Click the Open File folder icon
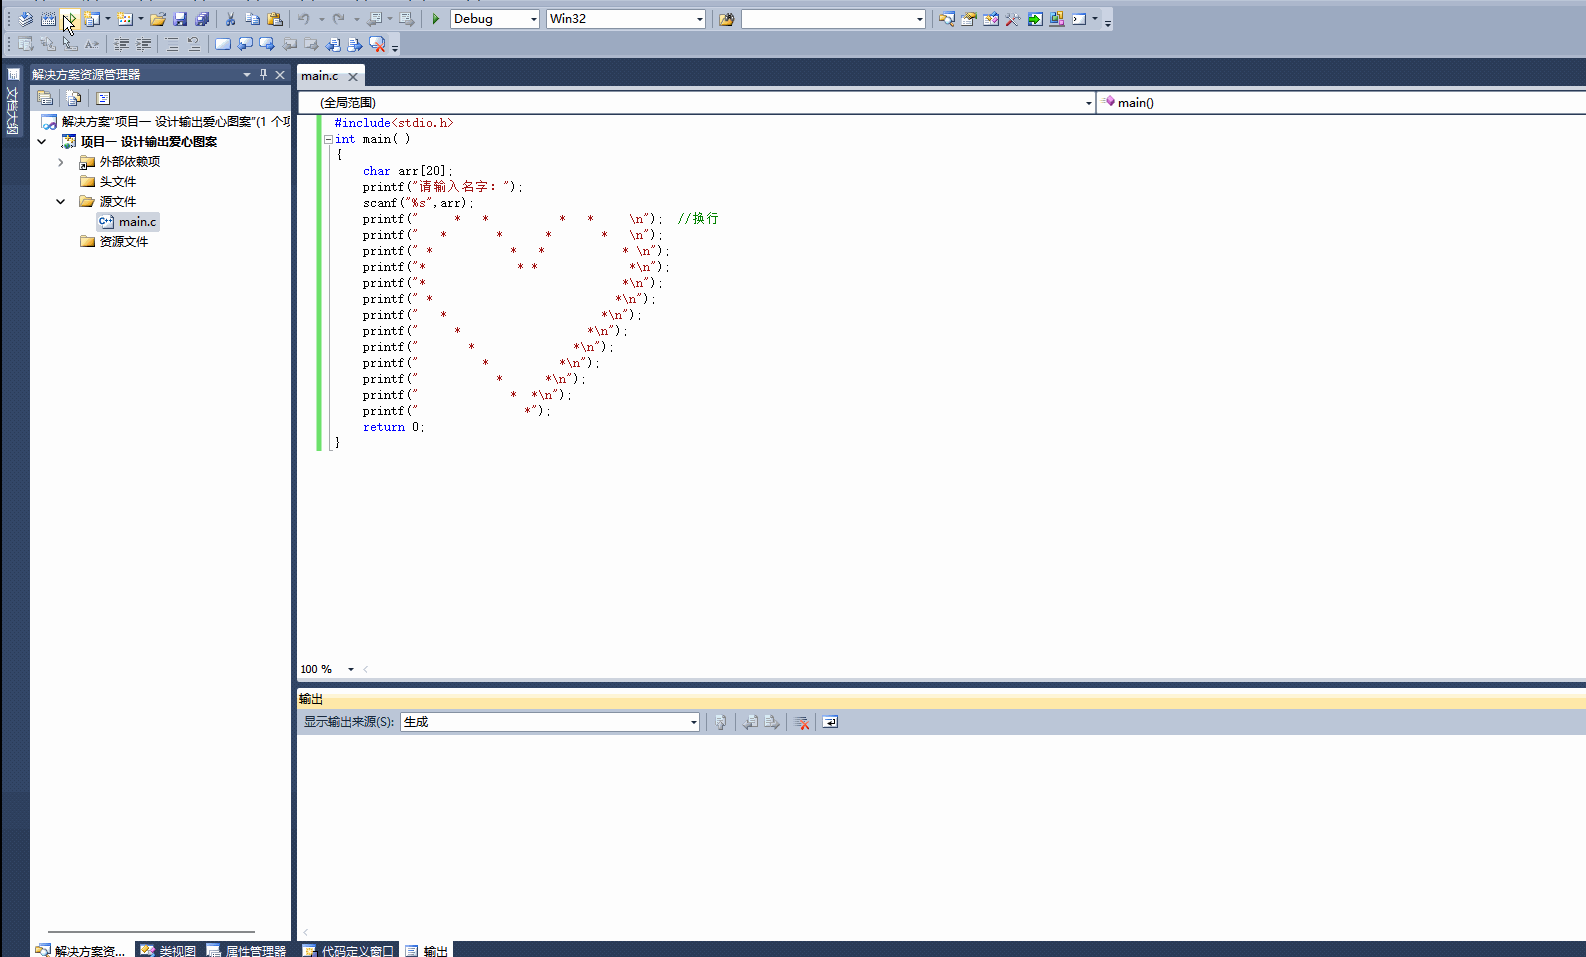1586x957 pixels. (158, 19)
